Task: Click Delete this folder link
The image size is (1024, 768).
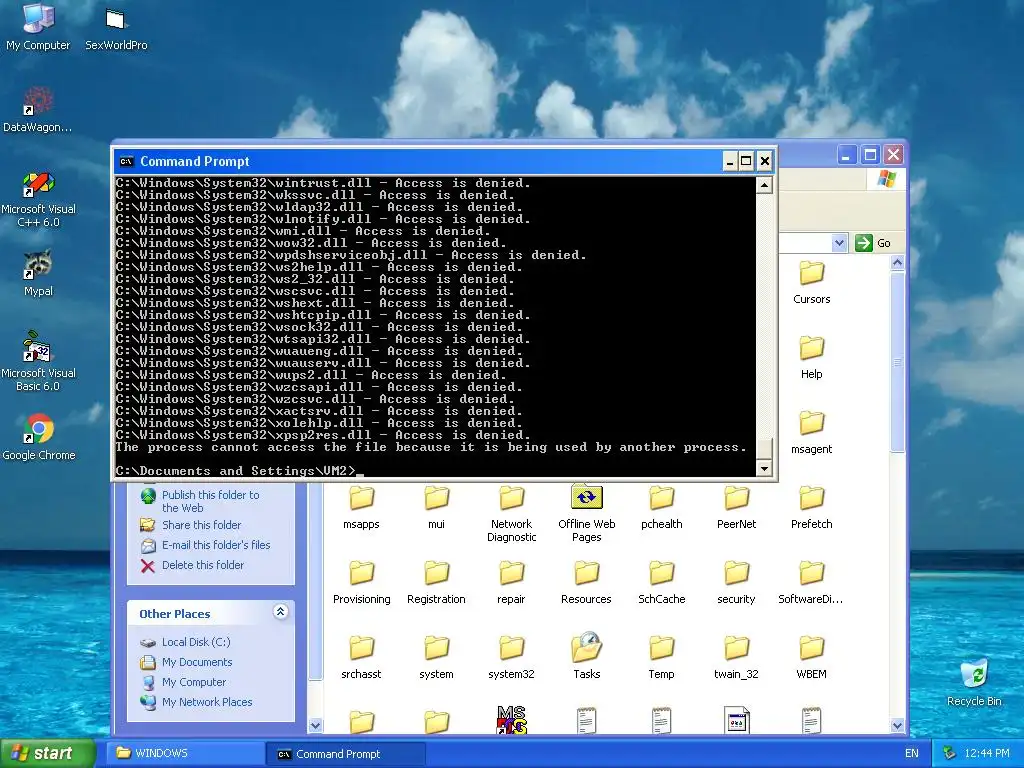Action: coord(202,565)
